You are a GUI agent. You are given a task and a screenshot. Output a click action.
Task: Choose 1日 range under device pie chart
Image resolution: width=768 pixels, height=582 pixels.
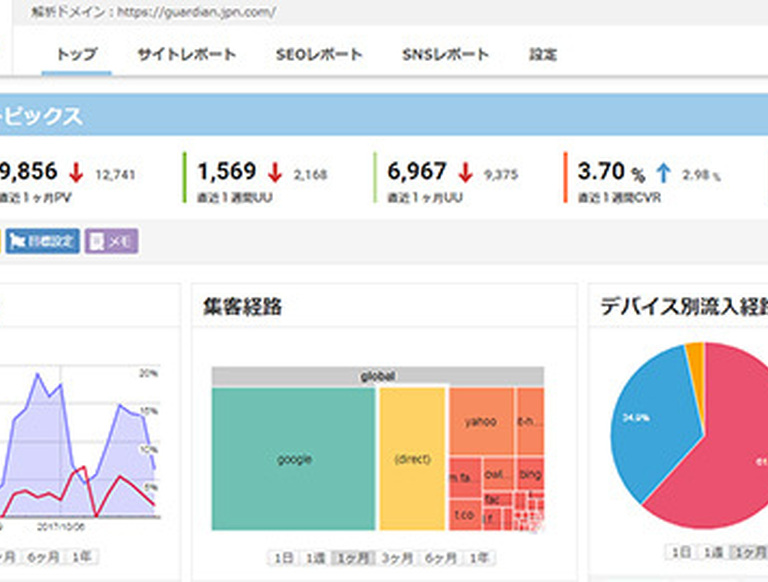(x=681, y=552)
